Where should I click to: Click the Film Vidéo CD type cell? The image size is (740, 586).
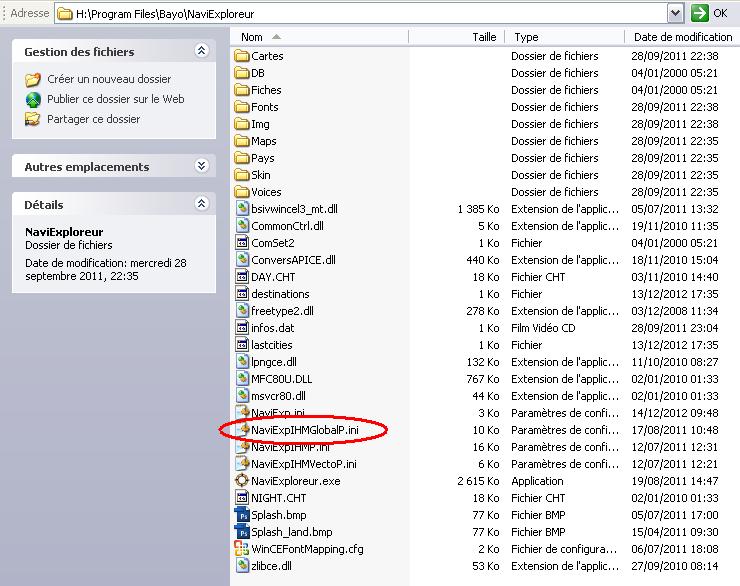pos(543,328)
